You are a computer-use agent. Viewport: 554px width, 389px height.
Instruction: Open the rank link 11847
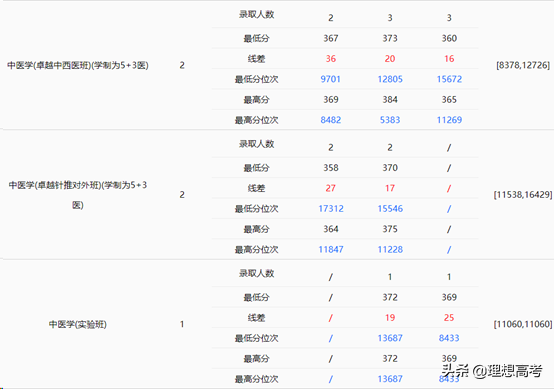331,250
